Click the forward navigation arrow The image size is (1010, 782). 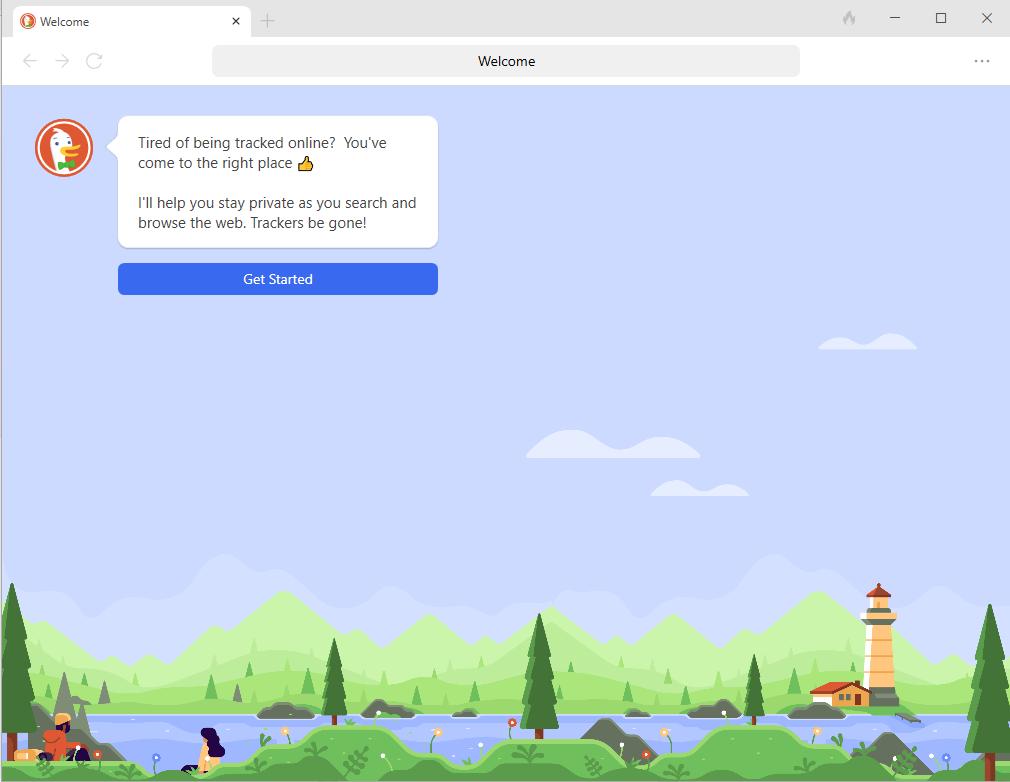click(62, 61)
